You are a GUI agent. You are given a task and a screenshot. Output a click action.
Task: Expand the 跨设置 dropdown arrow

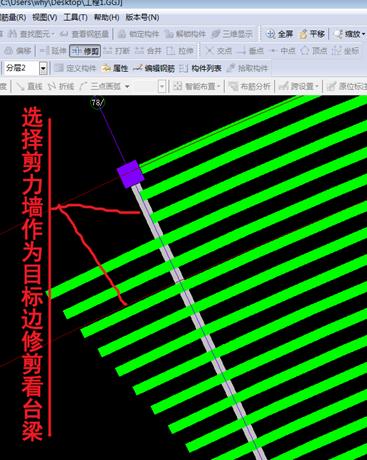coord(317,87)
